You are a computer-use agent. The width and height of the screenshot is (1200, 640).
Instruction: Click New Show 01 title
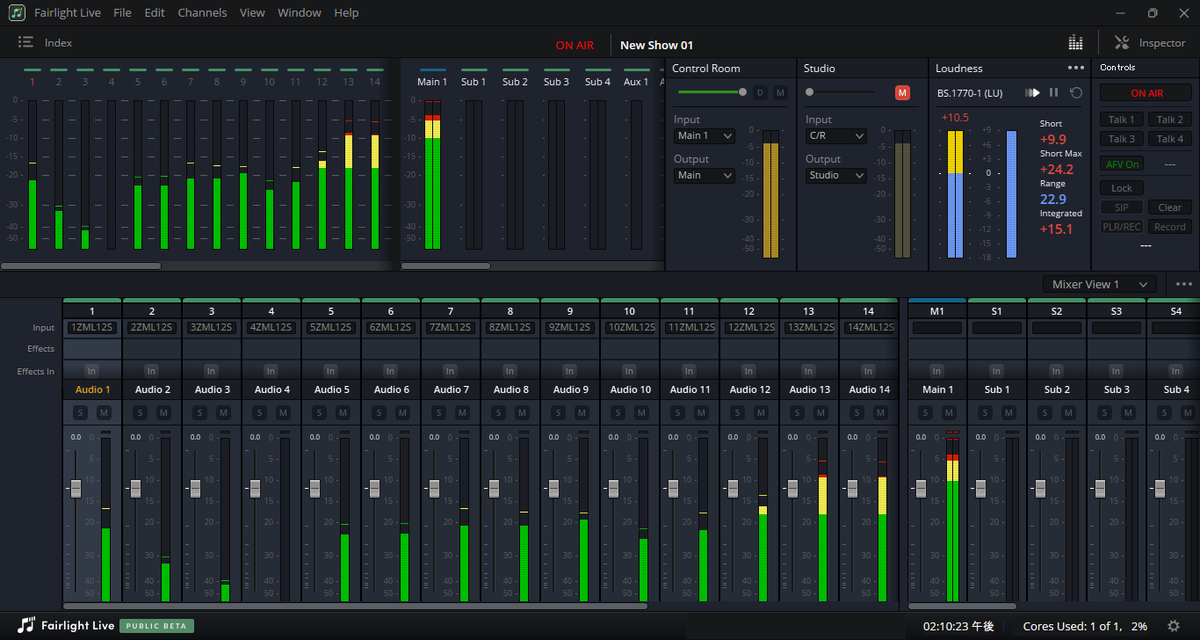coord(656,45)
